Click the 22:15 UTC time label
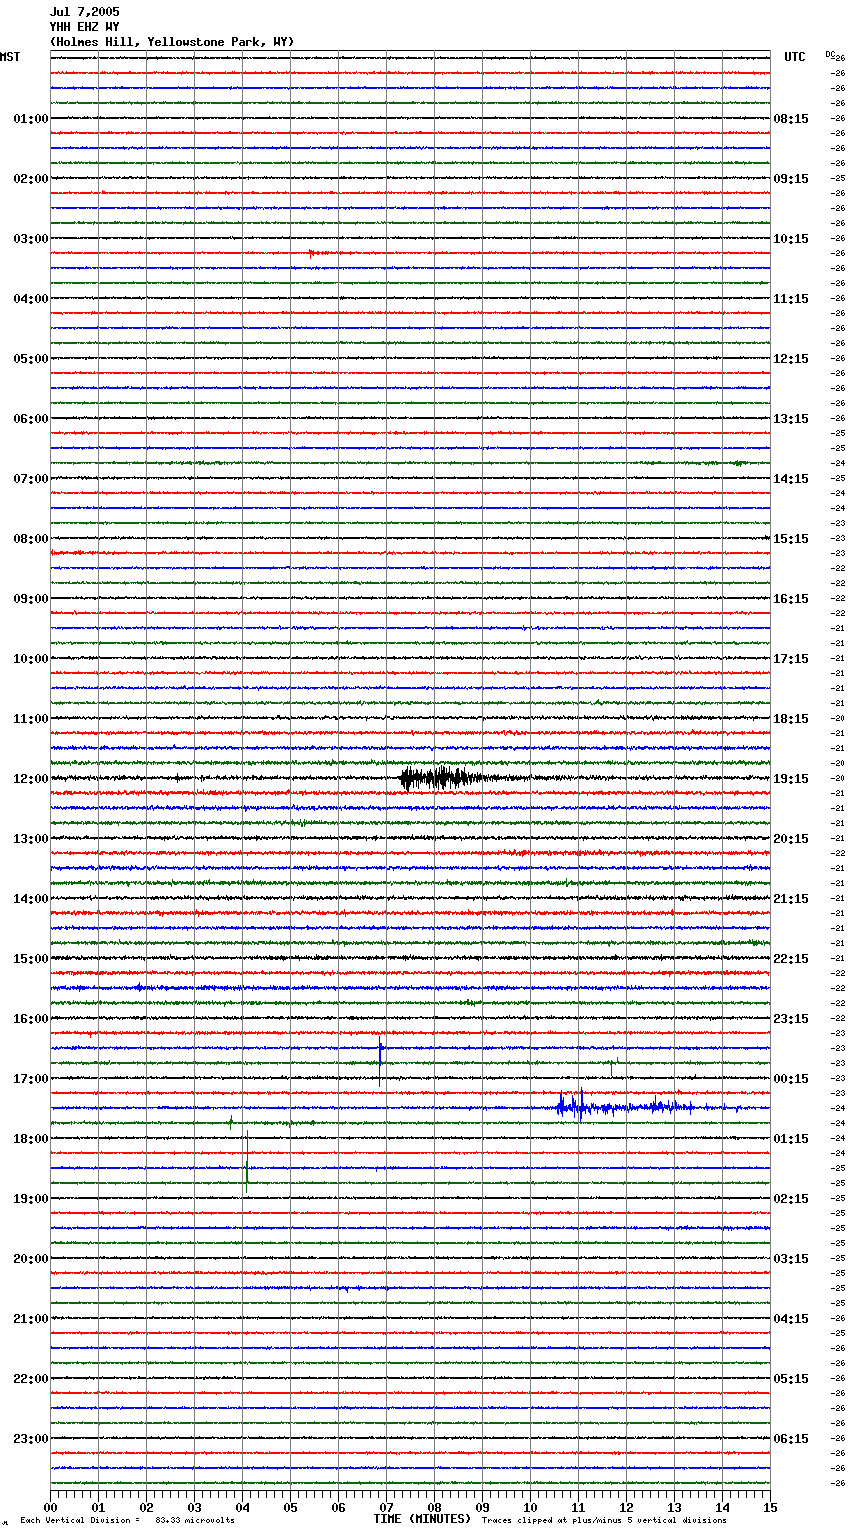 (x=791, y=959)
